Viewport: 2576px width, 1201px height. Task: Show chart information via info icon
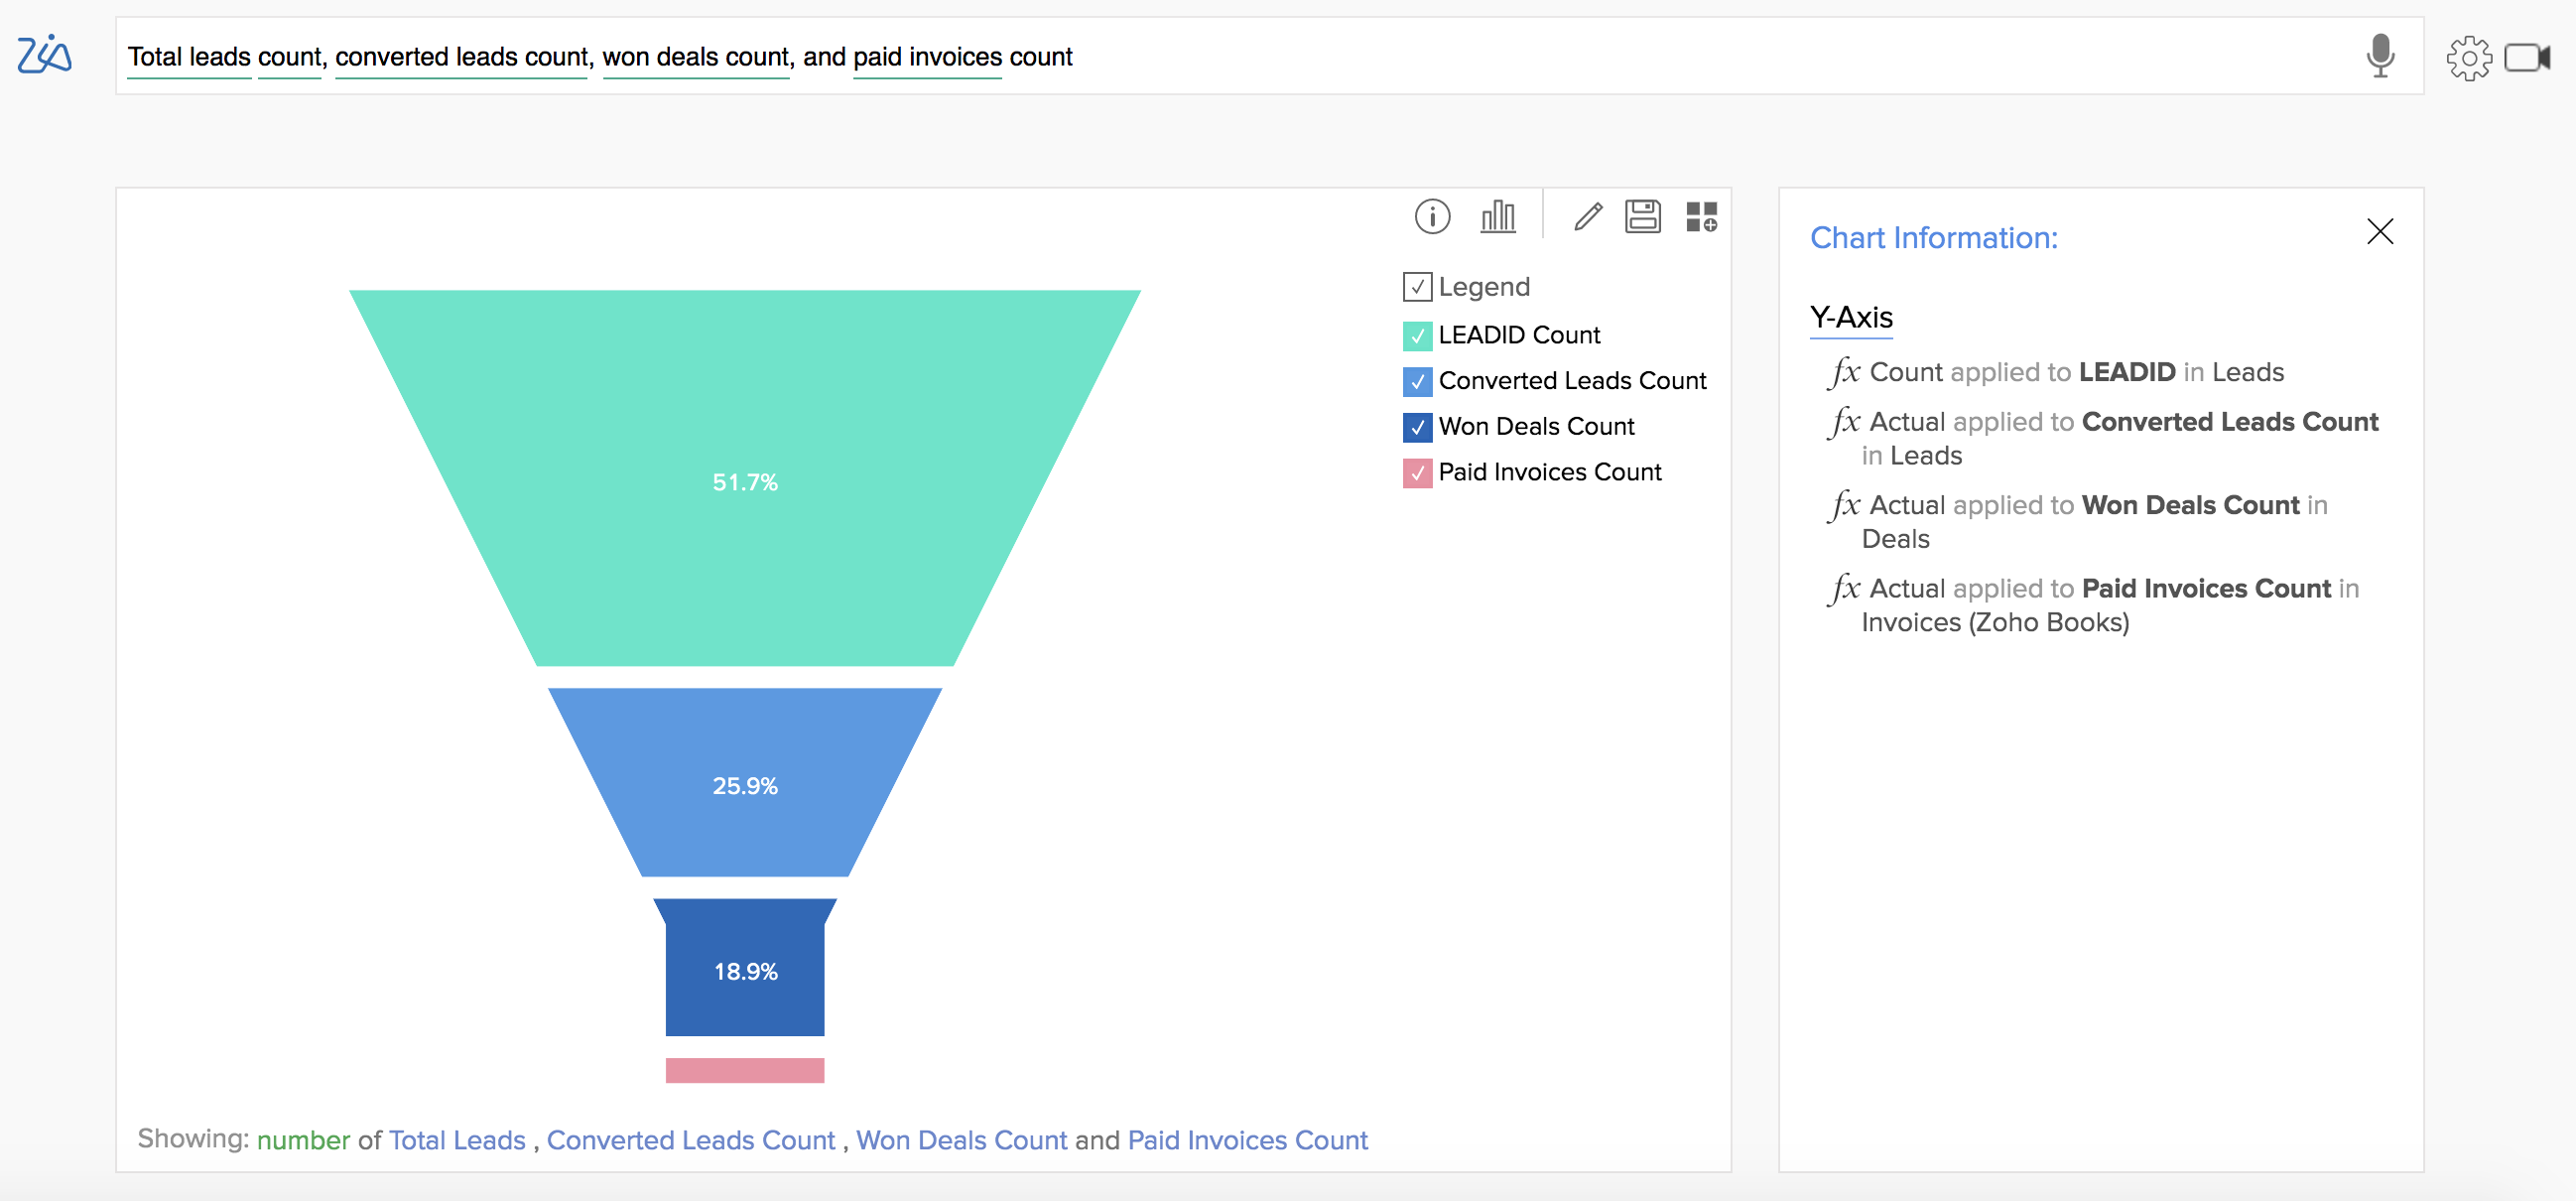pos(1432,216)
